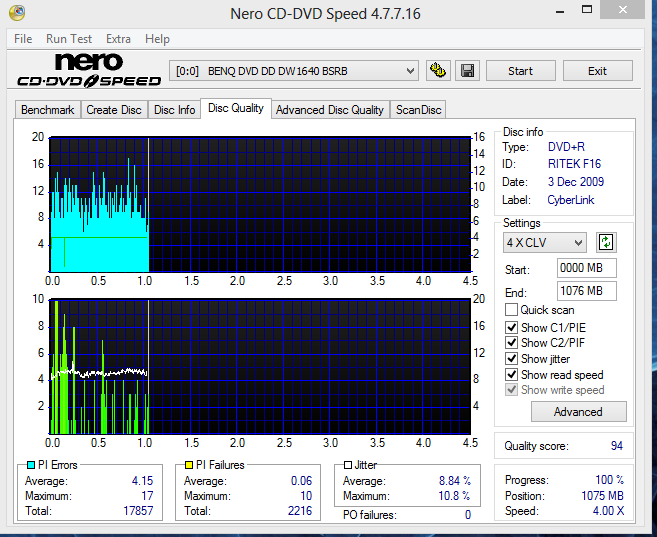Screen dimensions: 657x537
Task: Disable Show jitter checkbox
Action: click(x=511, y=359)
